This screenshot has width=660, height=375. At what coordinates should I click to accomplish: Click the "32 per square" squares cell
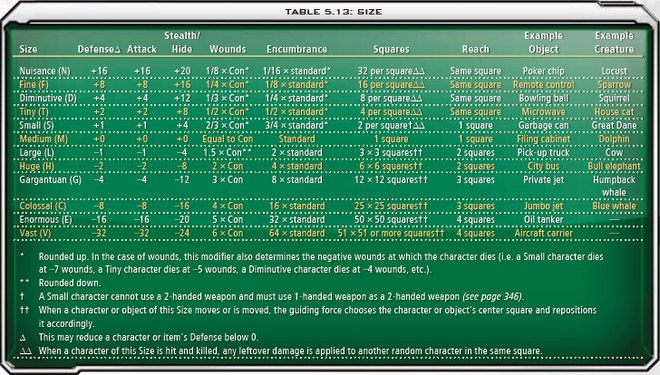coord(391,71)
